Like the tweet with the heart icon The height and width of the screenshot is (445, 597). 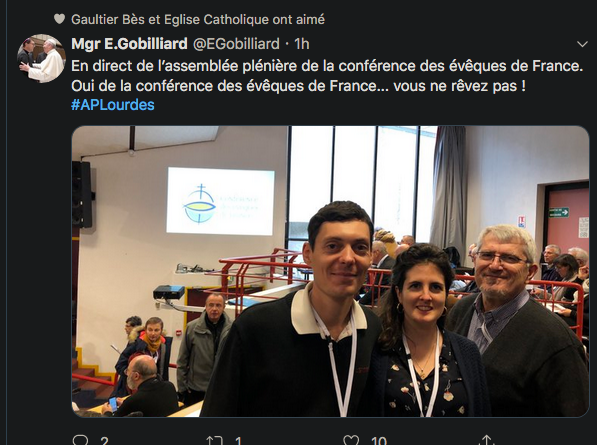pyautogui.click(x=351, y=440)
